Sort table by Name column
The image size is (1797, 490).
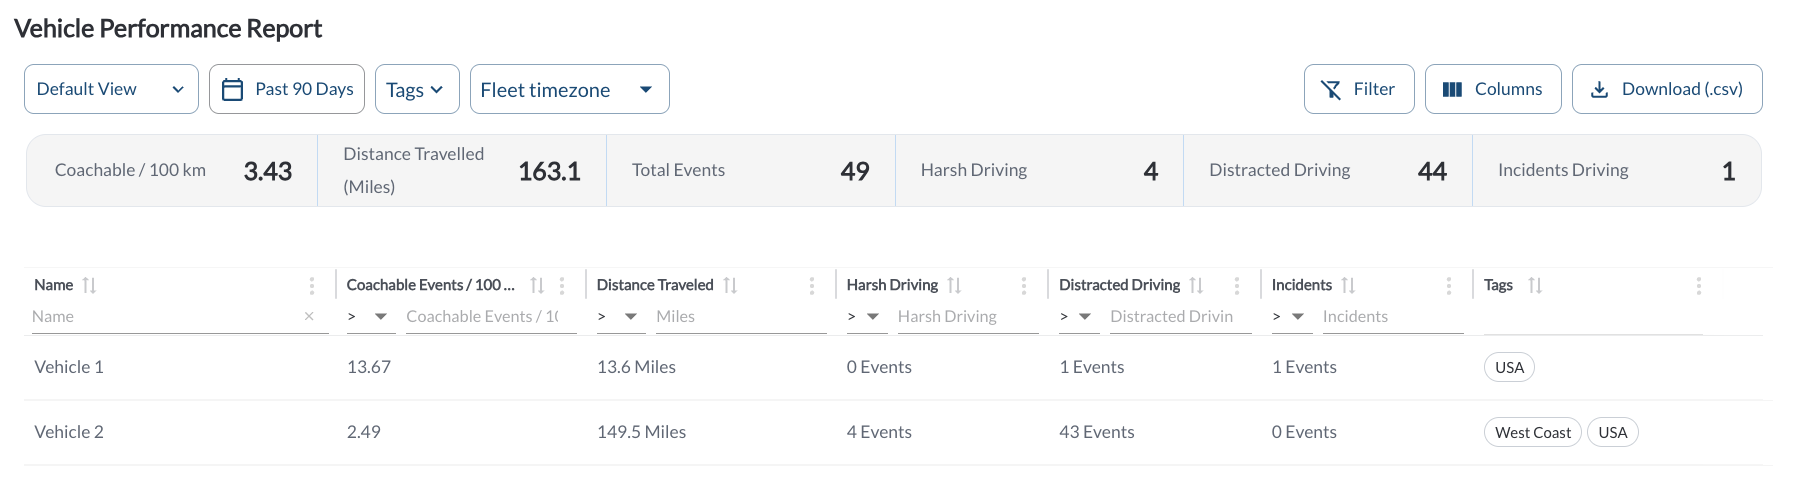tap(89, 285)
